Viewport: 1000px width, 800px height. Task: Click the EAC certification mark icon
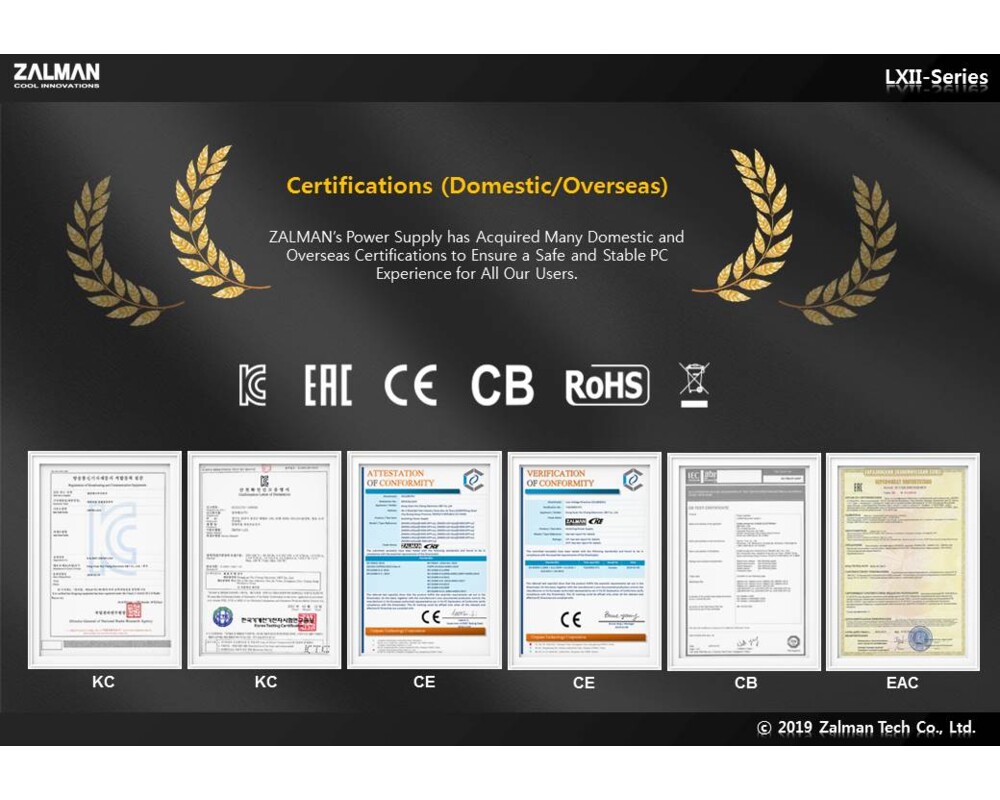point(328,385)
